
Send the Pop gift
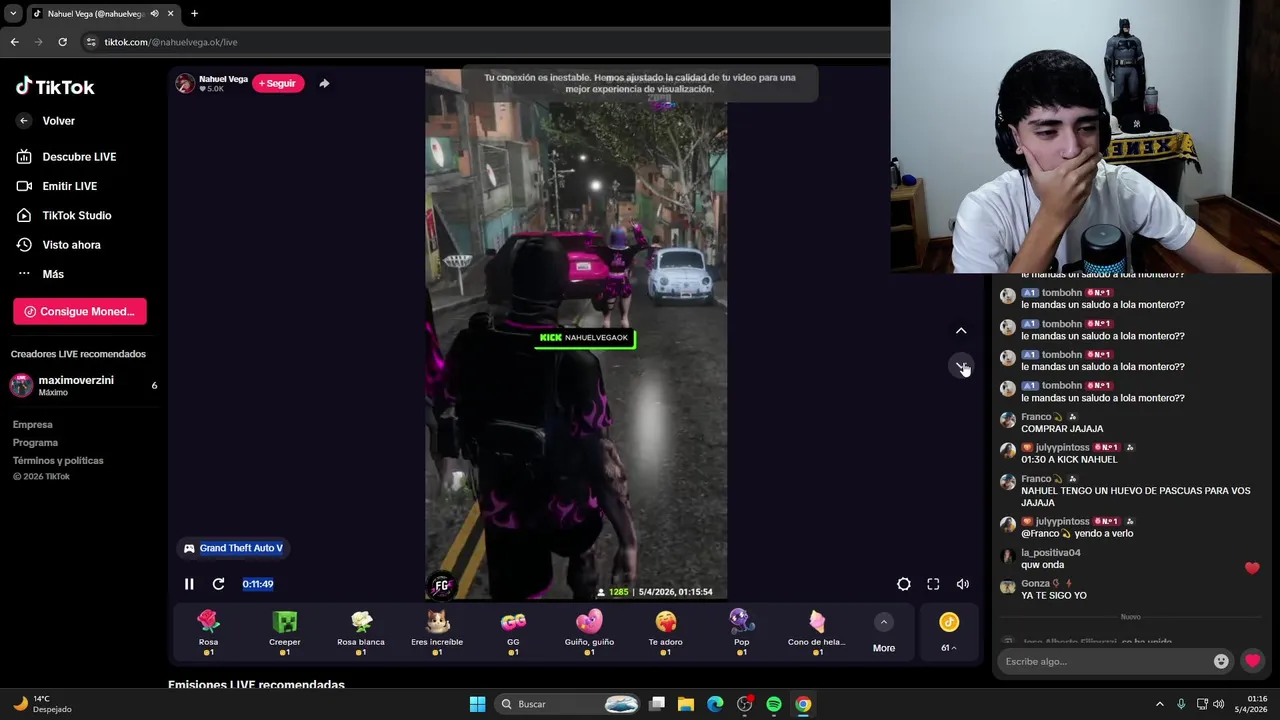click(x=741, y=632)
